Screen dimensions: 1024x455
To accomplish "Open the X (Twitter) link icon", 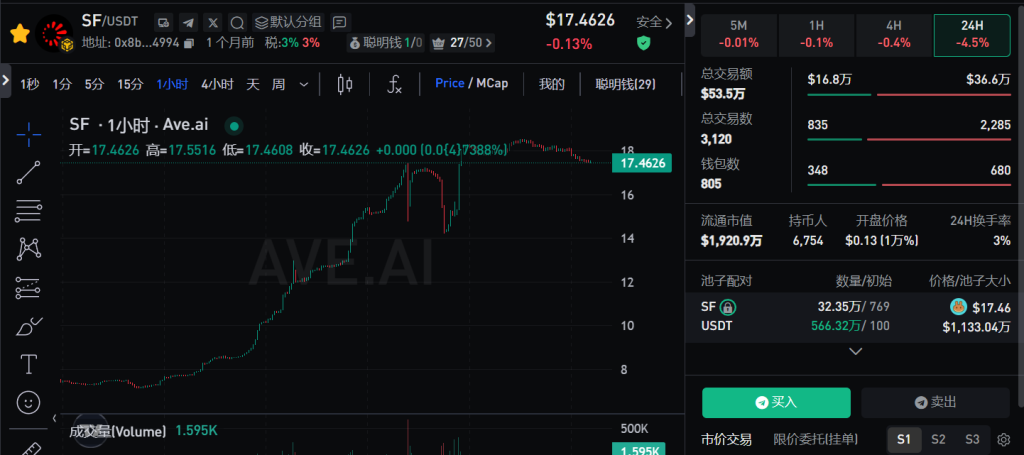I will (212, 21).
